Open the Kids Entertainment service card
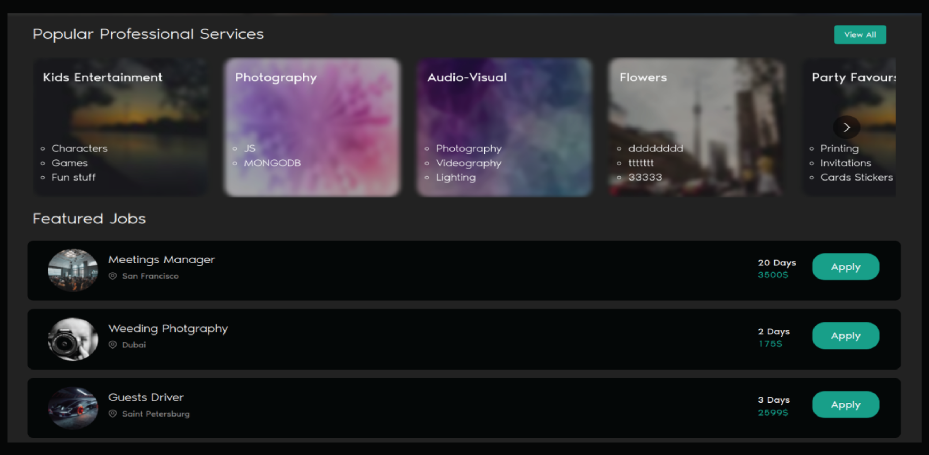Screen dimensions: 929x455 [x=121, y=127]
